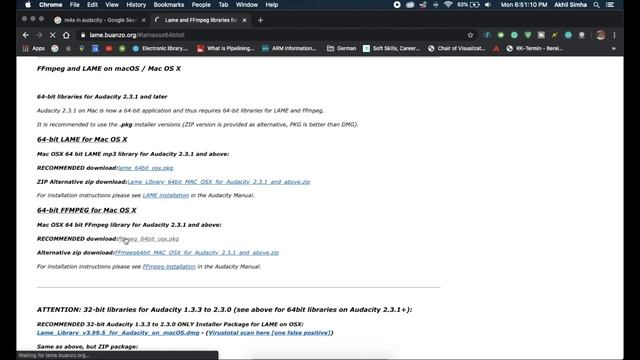Open the History menu
The height and width of the screenshot is (360, 640).
pos(136,5)
